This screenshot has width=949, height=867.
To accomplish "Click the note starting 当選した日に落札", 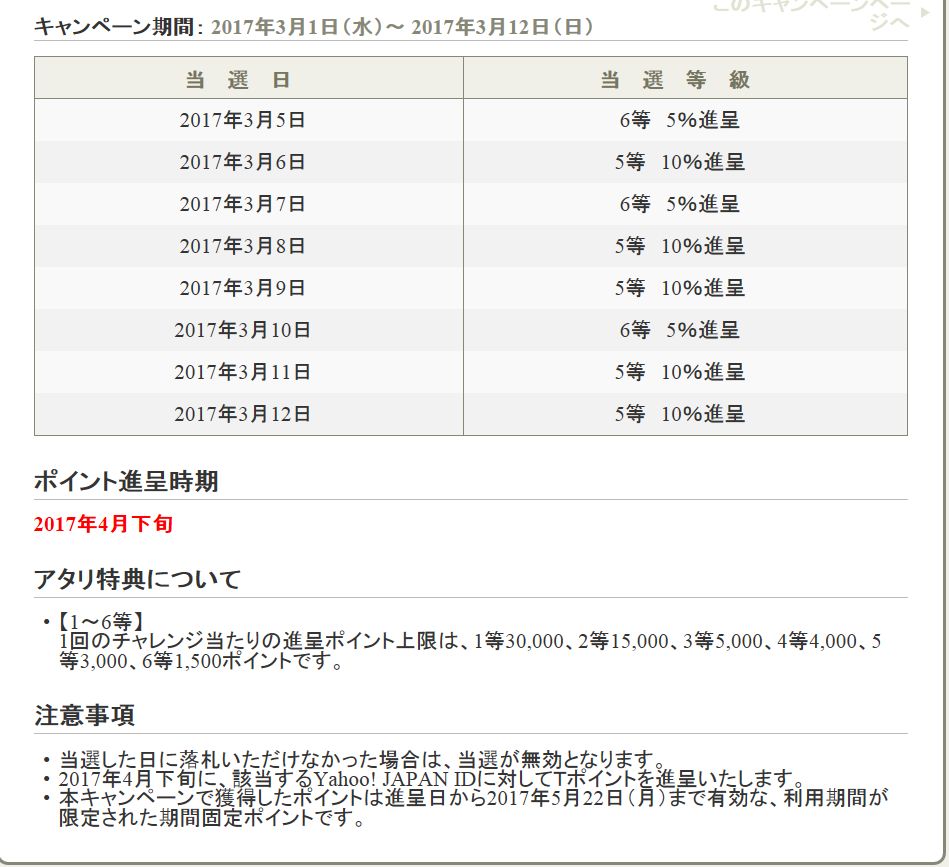I will point(362,759).
